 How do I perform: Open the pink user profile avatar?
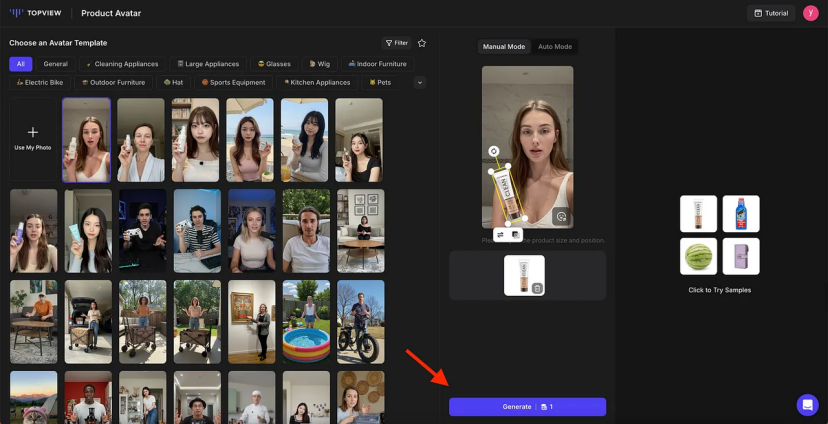coord(811,13)
